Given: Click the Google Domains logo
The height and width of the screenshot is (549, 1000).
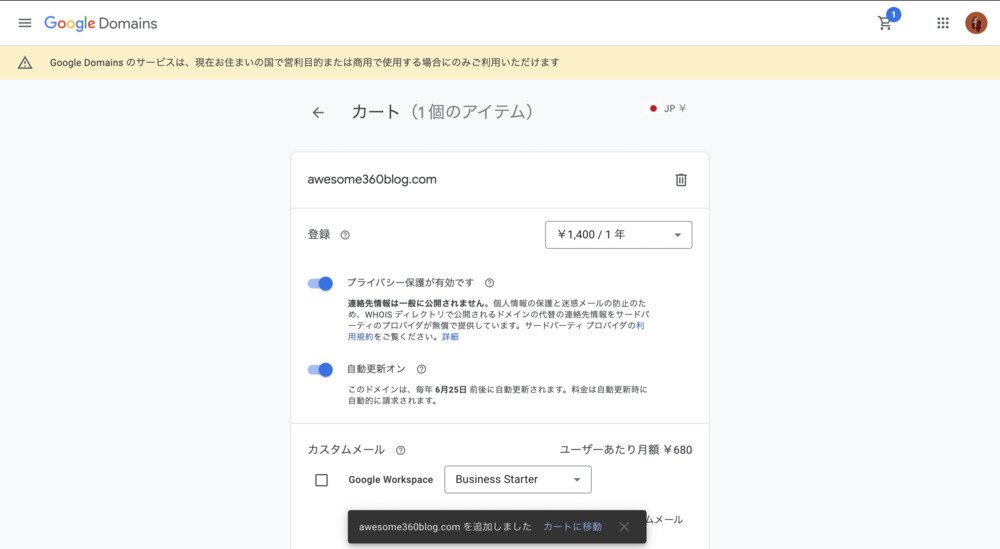Looking at the screenshot, I should pos(101,24).
